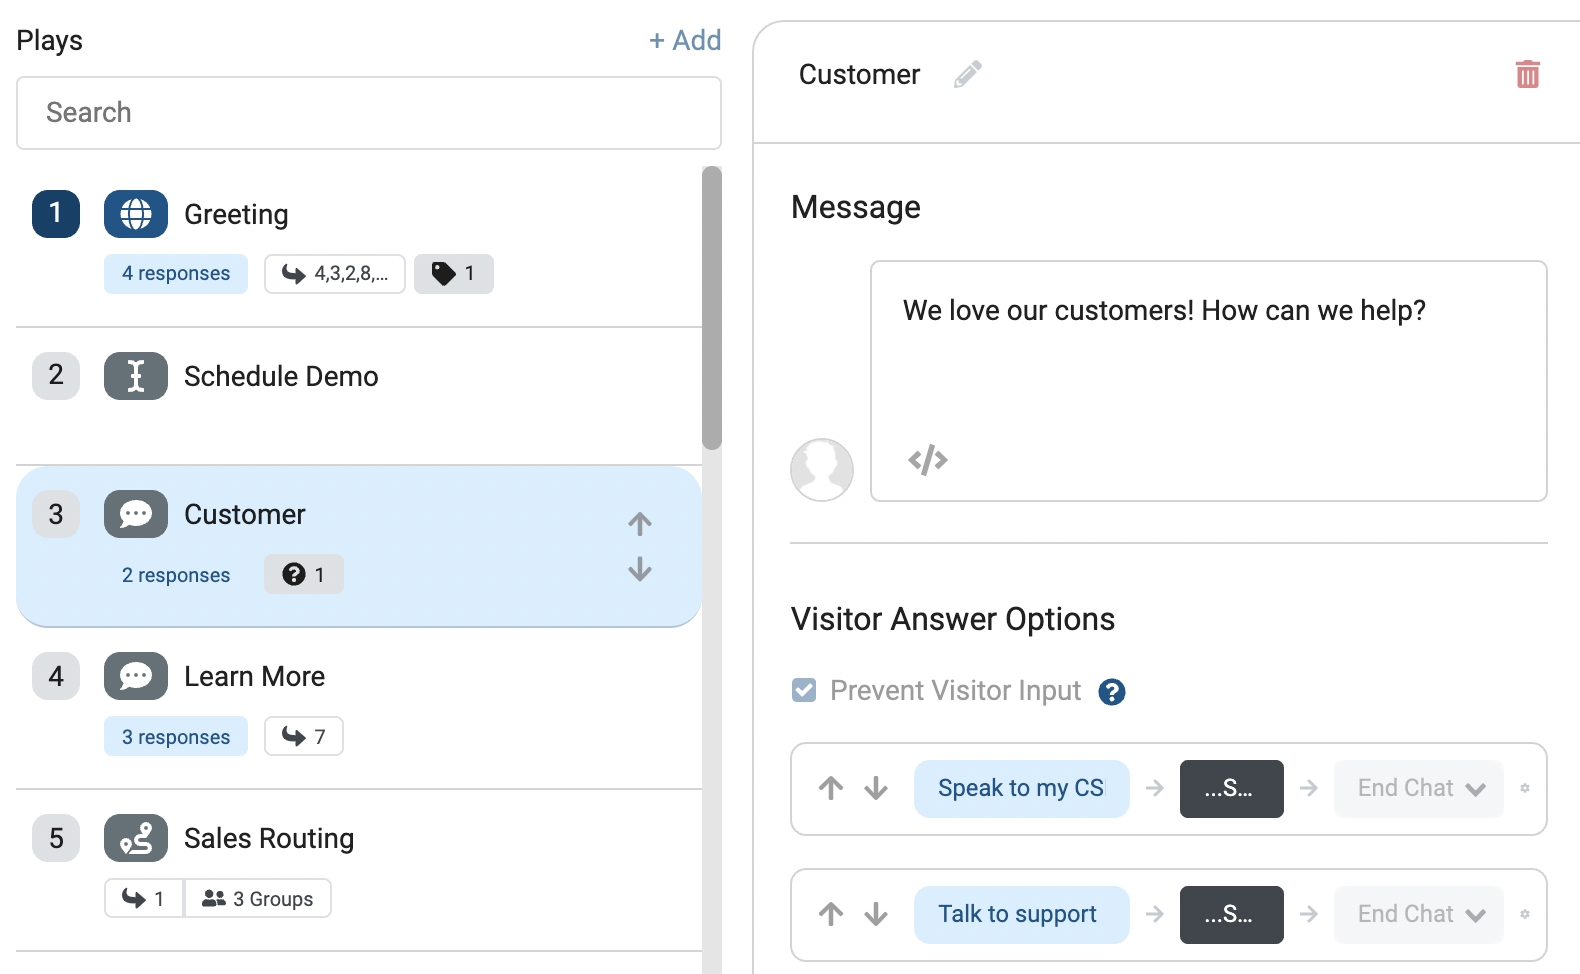
Task: Open Learn More's 3 responses link
Action: (x=176, y=736)
